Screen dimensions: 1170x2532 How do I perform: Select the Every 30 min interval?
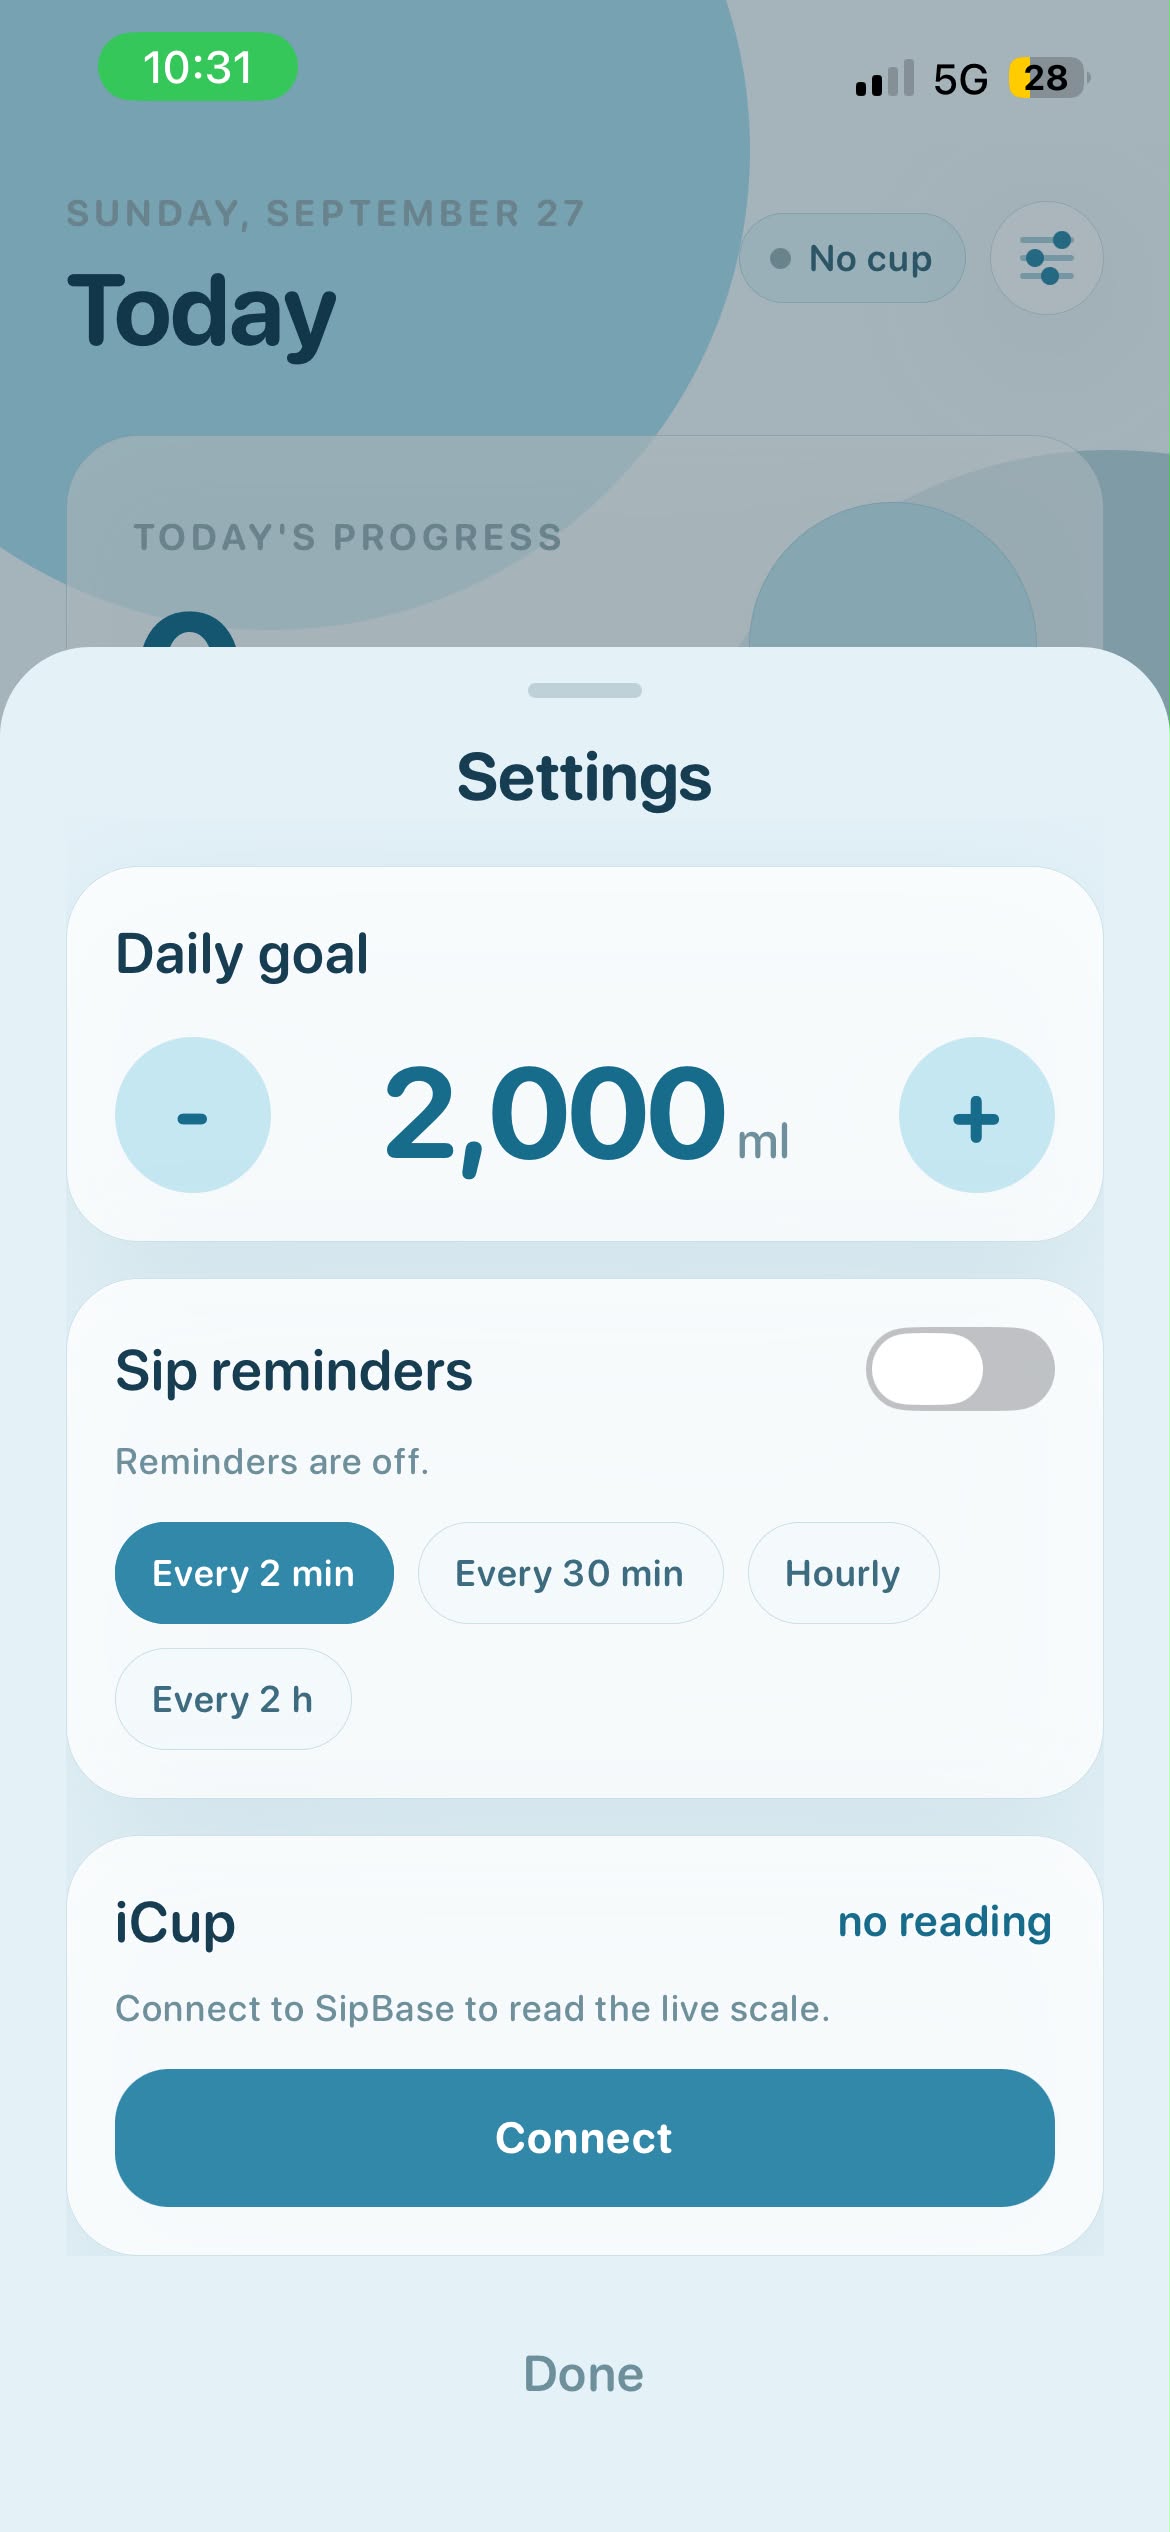click(570, 1573)
